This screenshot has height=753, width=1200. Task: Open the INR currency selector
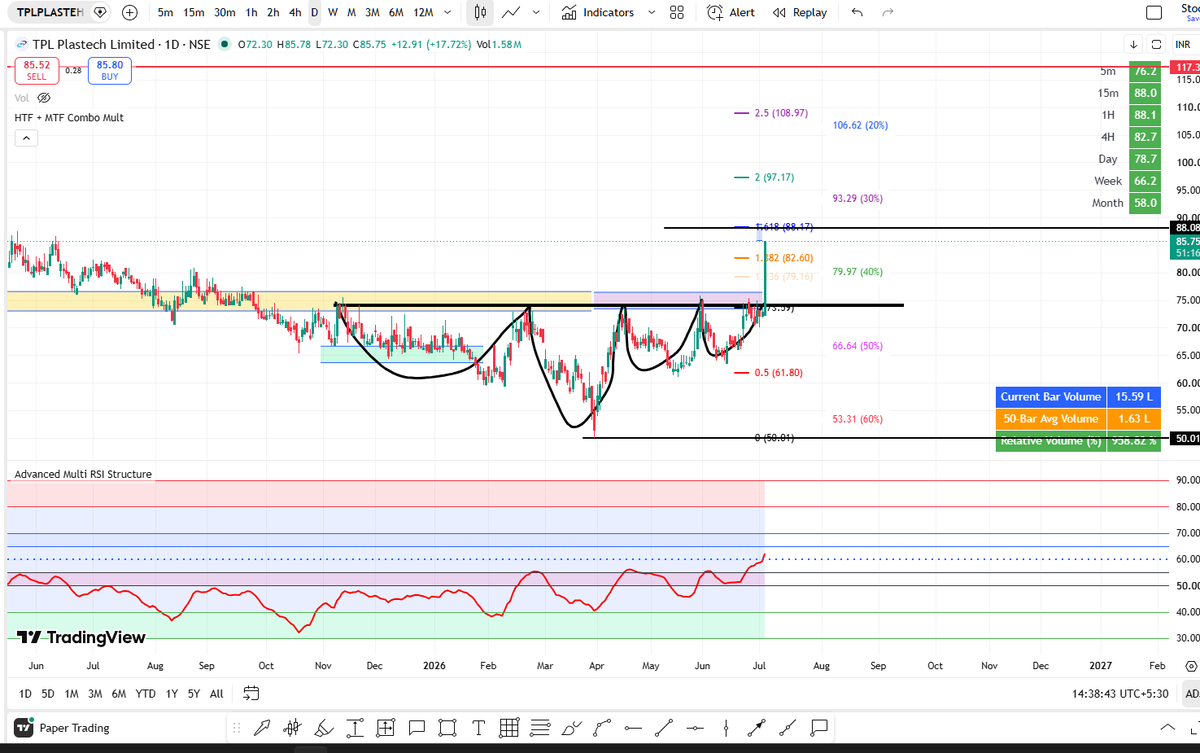1183,44
